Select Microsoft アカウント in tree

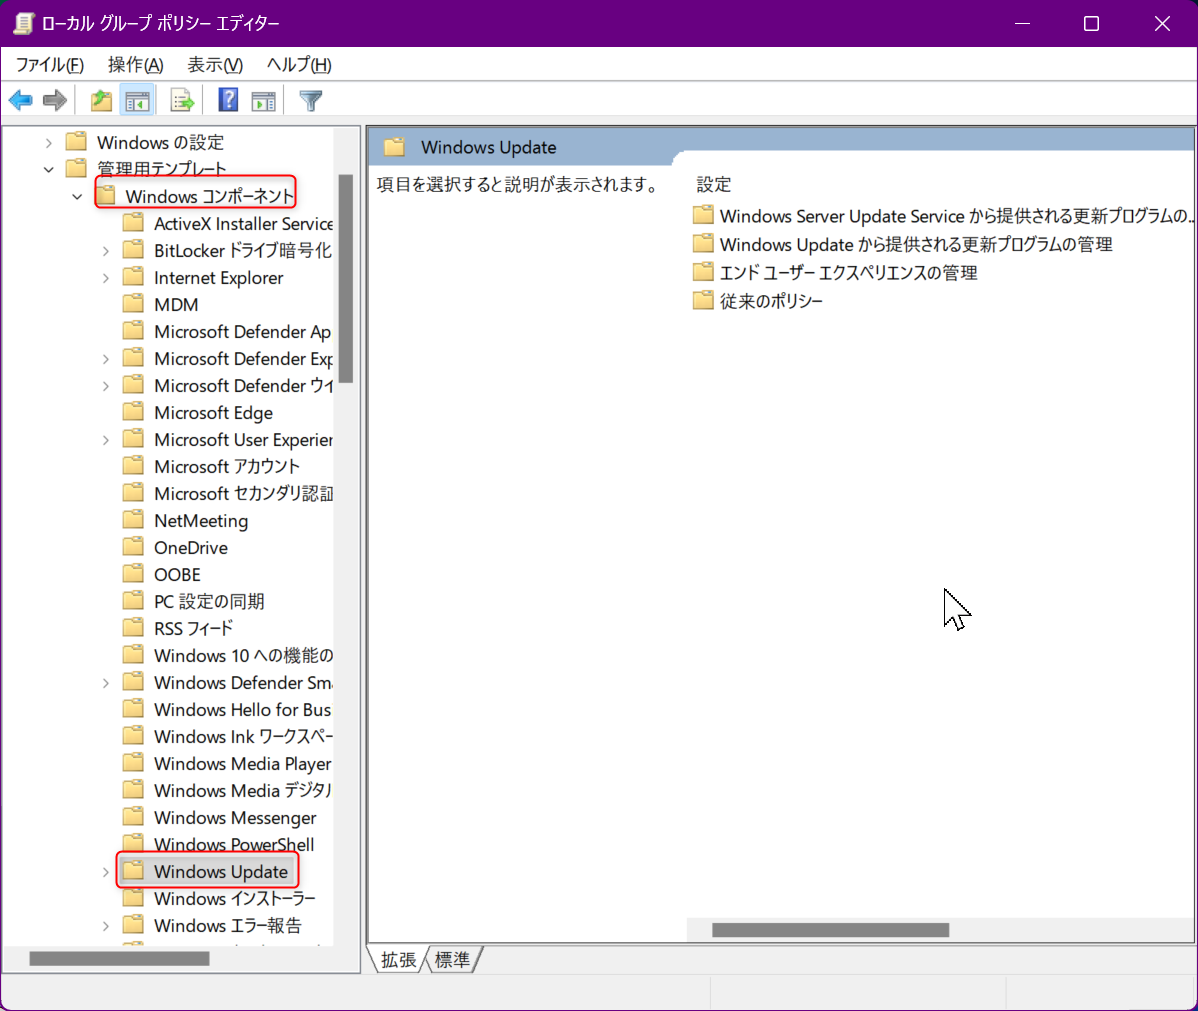coord(227,466)
